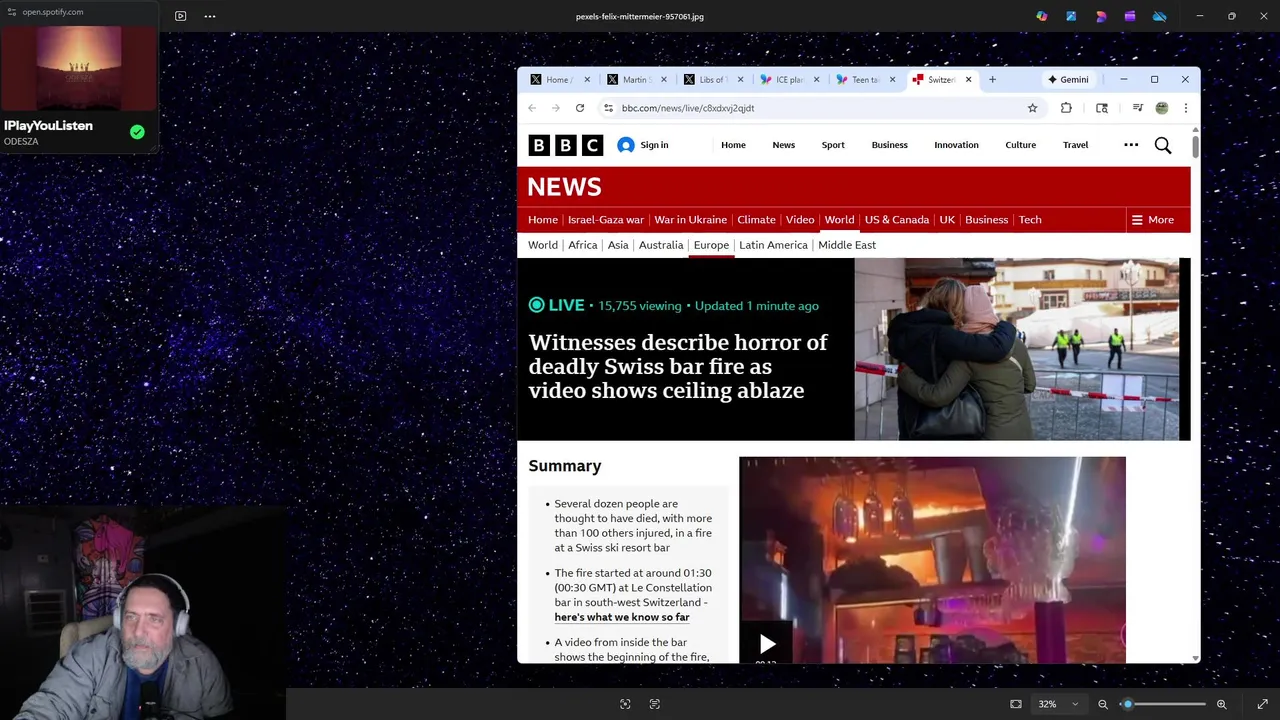Open Innovation in the BBC top navigation
This screenshot has height=720, width=1280.
coord(956,145)
